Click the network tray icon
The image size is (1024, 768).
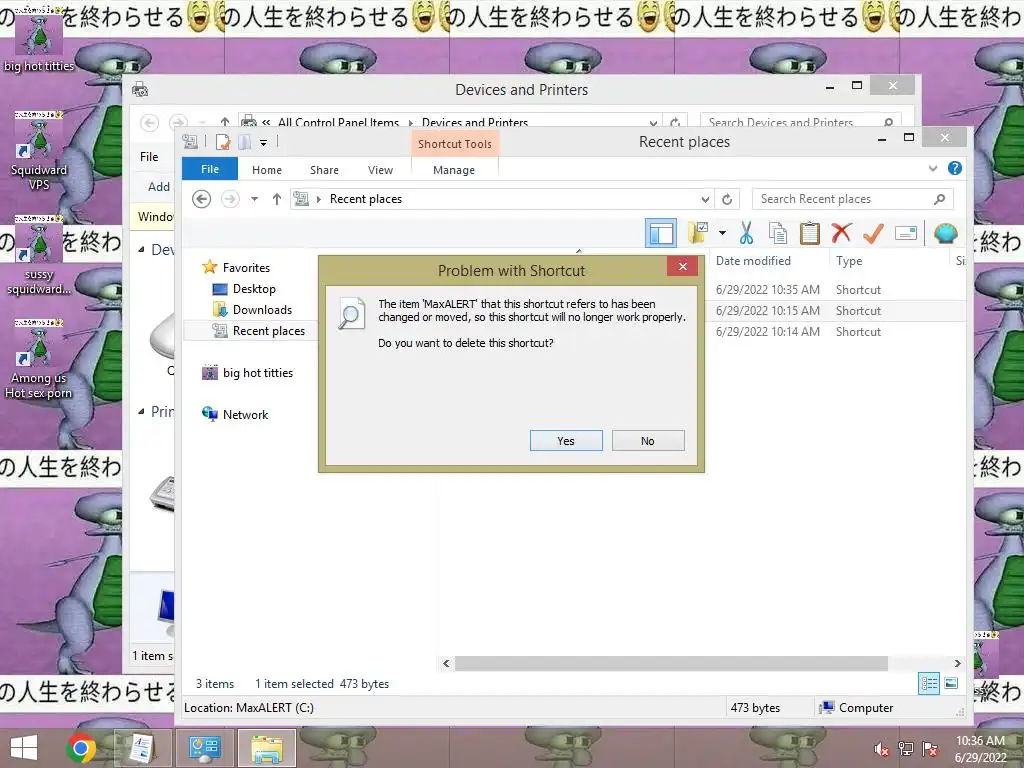[x=906, y=749]
